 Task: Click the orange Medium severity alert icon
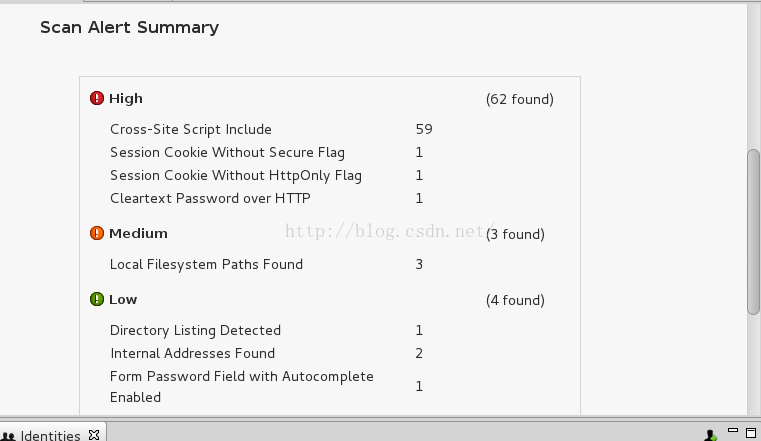97,233
